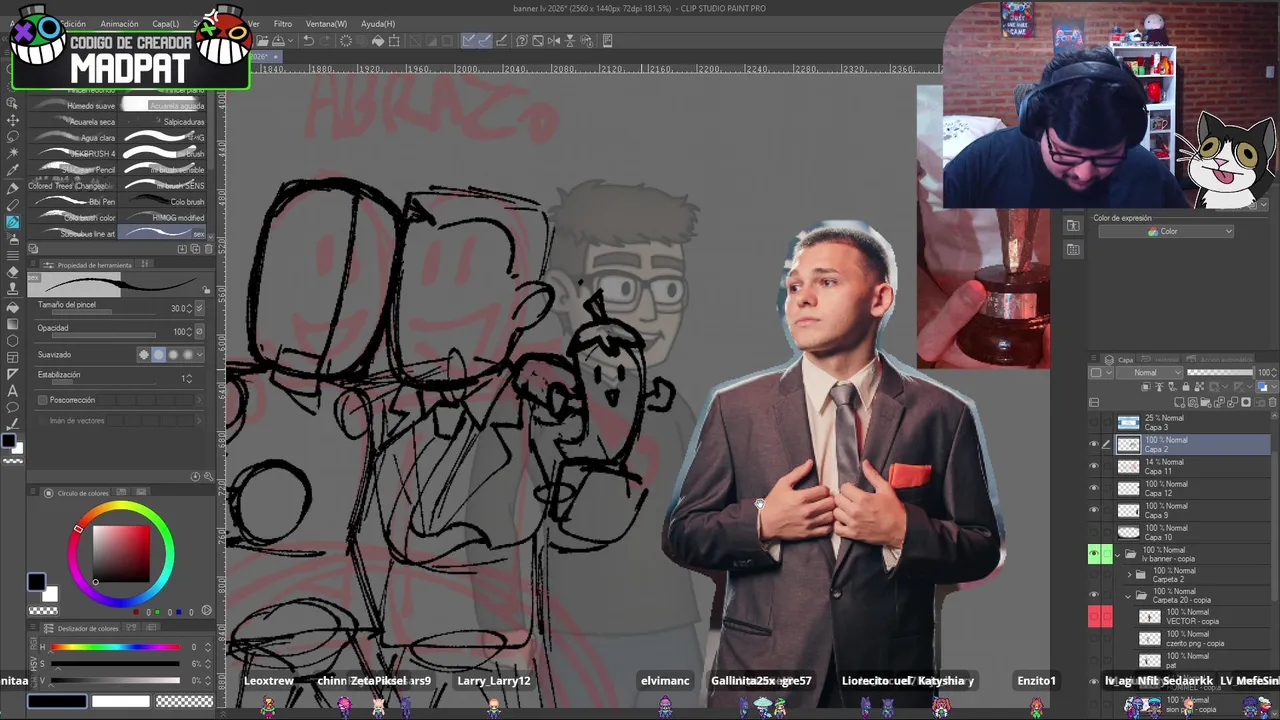Select the Eraser tool
Screen dimensions: 1280x720
pos(13,272)
